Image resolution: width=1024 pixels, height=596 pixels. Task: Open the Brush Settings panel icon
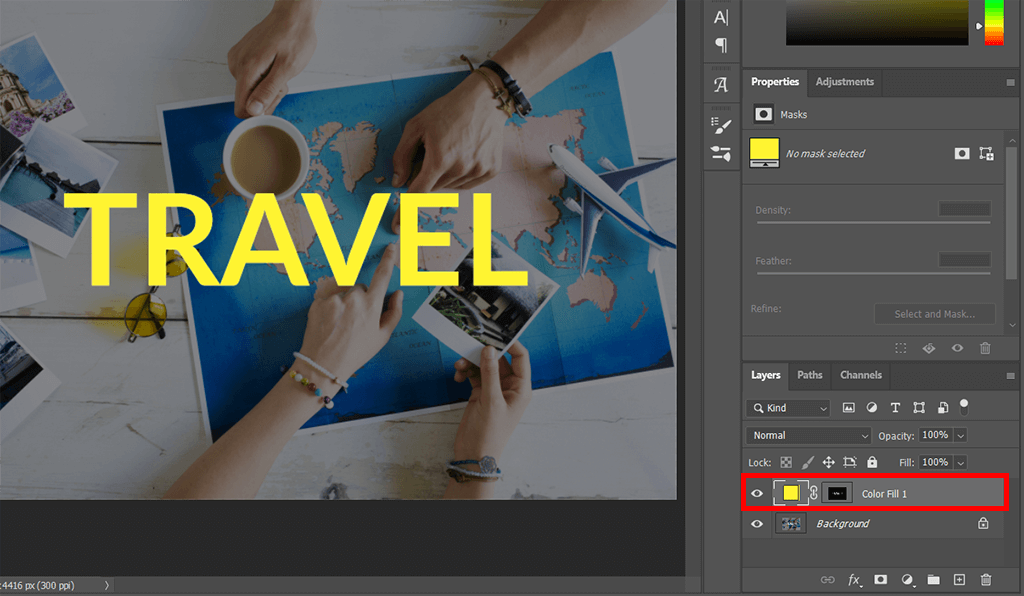(x=721, y=125)
